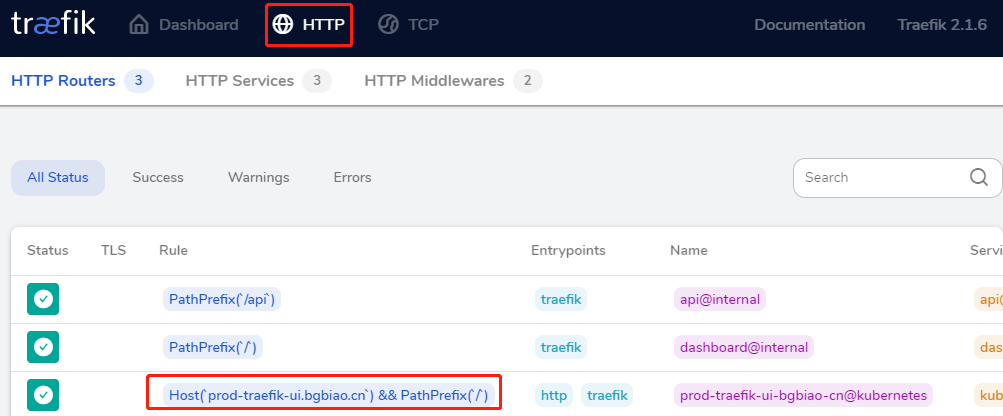Click the Status column header
This screenshot has width=1003, height=416.
click(x=47, y=250)
